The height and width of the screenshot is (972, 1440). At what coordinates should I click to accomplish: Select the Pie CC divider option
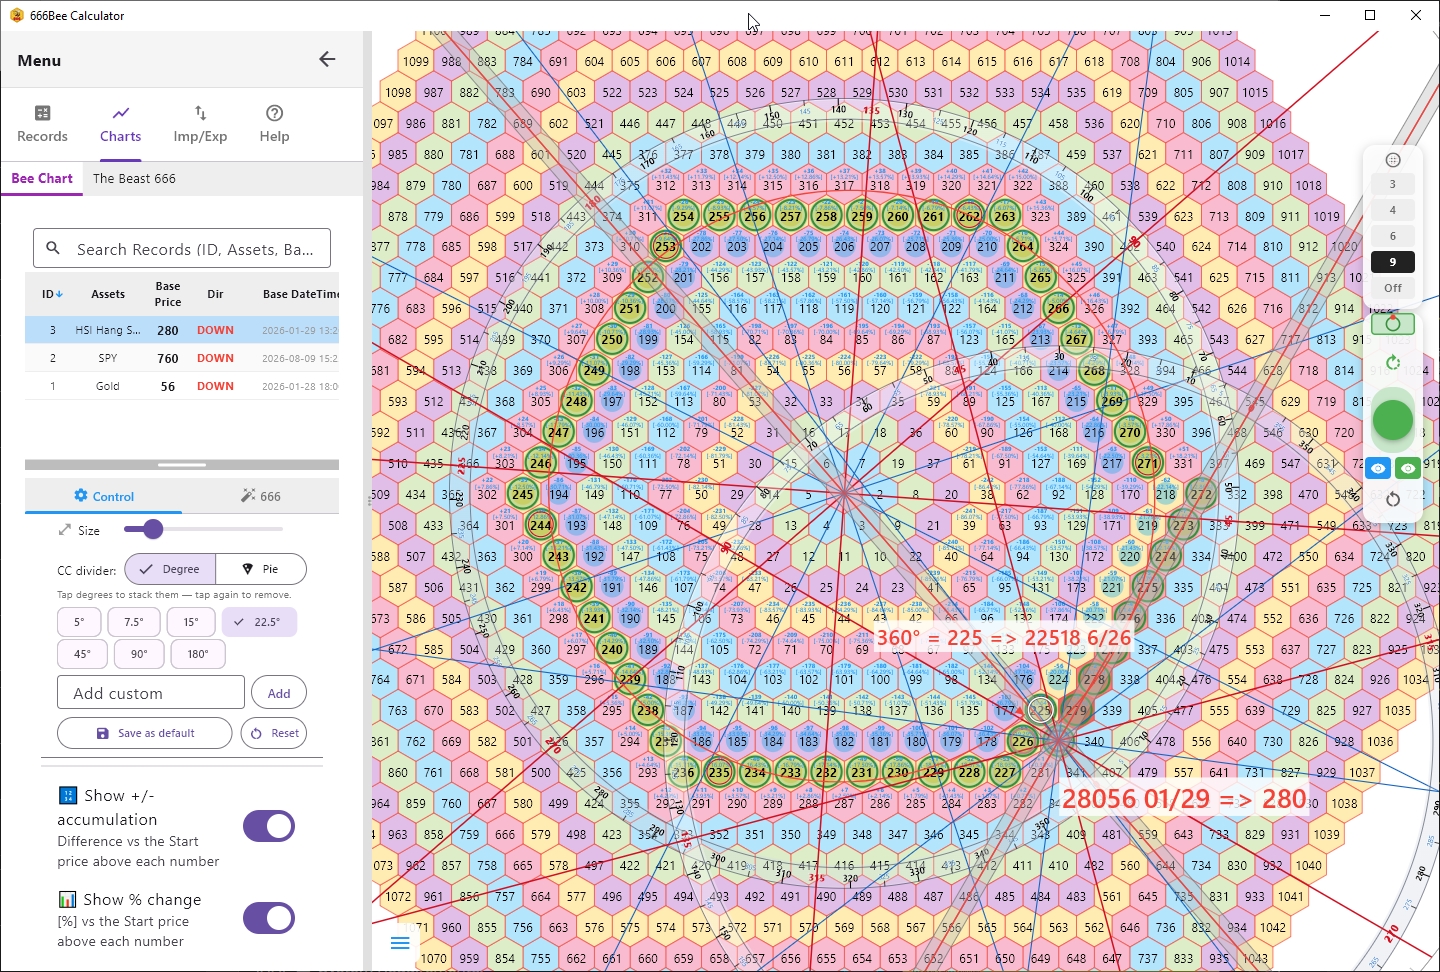pos(261,569)
